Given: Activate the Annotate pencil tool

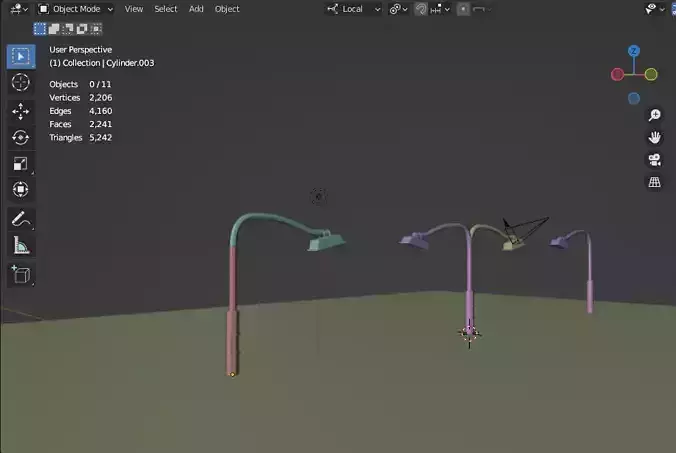Looking at the screenshot, I should point(21,219).
